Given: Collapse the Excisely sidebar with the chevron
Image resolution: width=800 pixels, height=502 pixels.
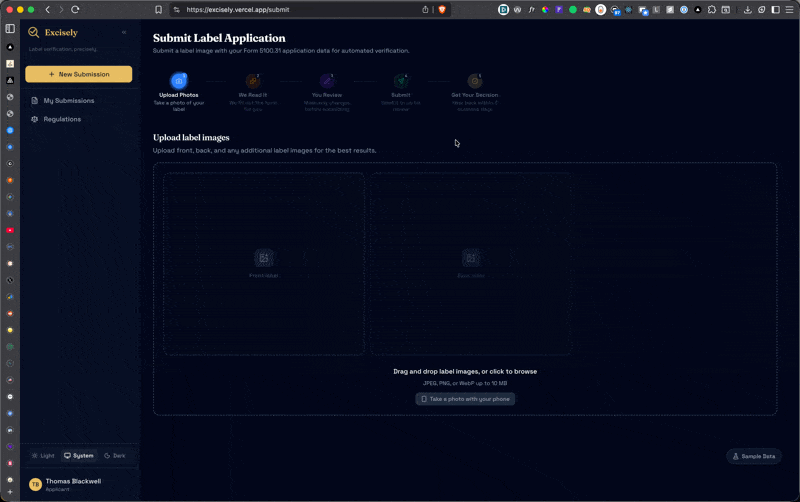Looking at the screenshot, I should (x=124, y=32).
